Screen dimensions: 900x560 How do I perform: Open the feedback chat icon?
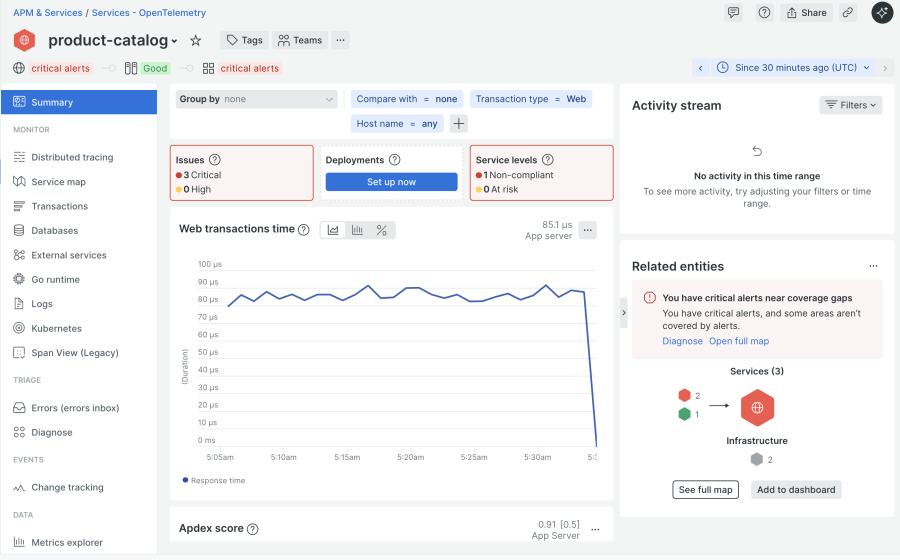[733, 13]
